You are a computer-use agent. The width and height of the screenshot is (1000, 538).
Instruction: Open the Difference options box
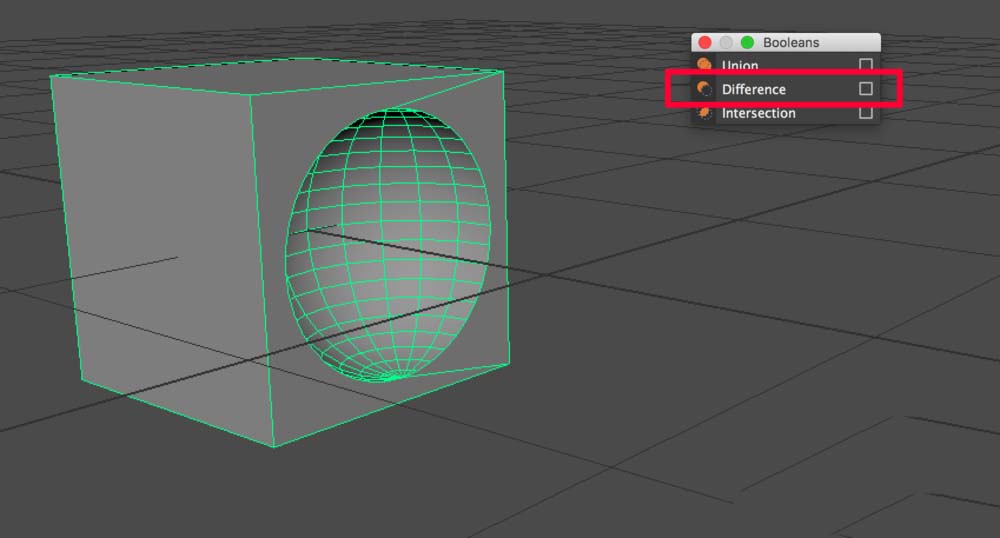865,89
